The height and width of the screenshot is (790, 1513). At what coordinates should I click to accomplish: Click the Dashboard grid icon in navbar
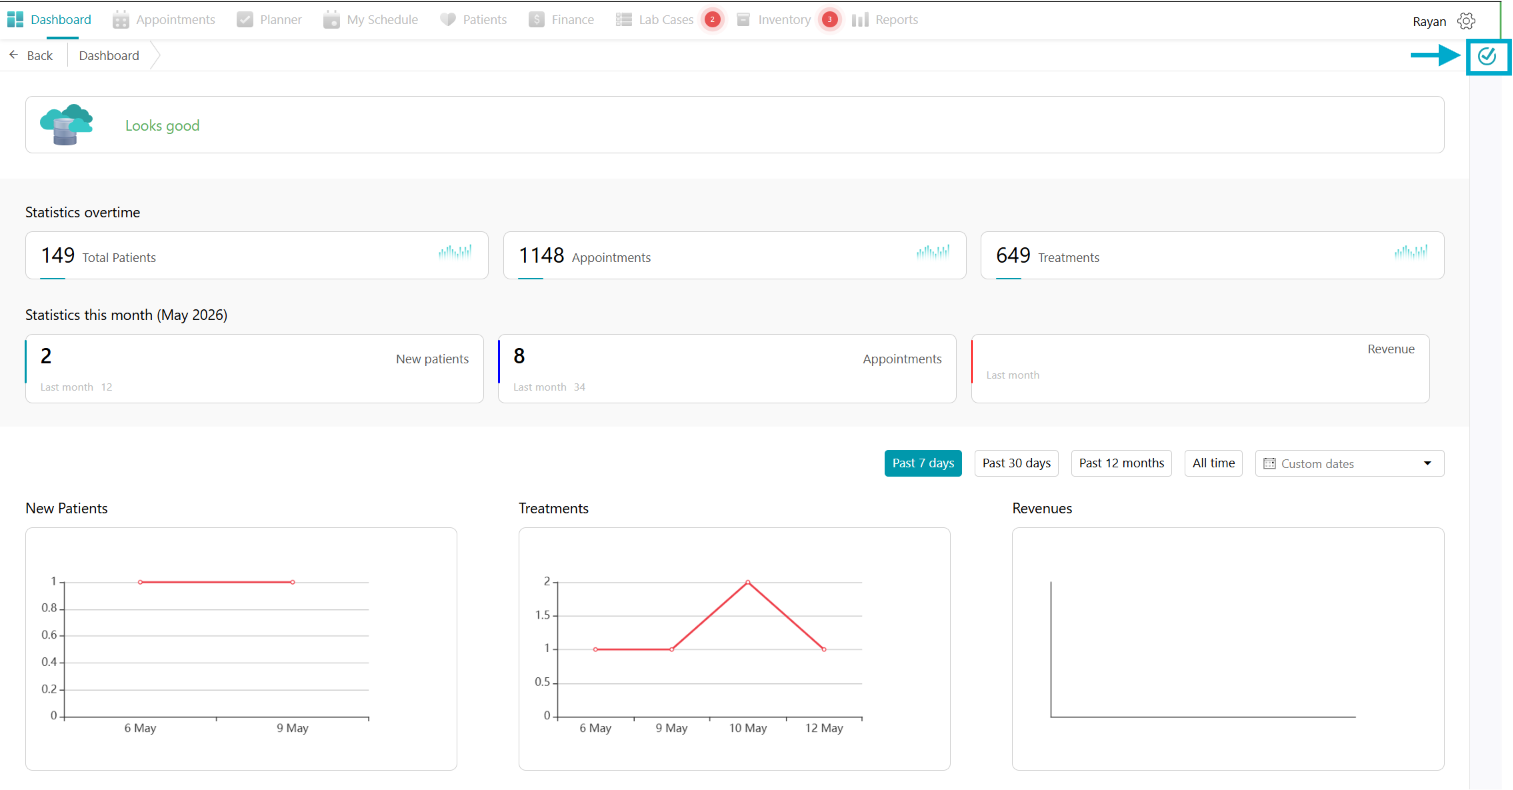point(15,19)
